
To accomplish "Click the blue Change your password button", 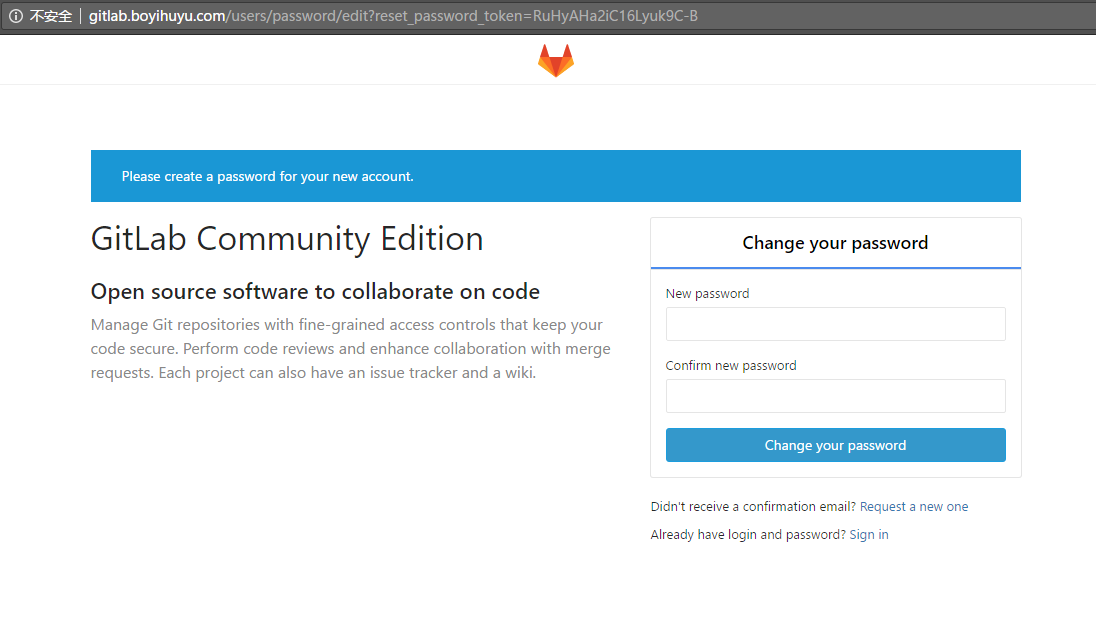I will 835,445.
